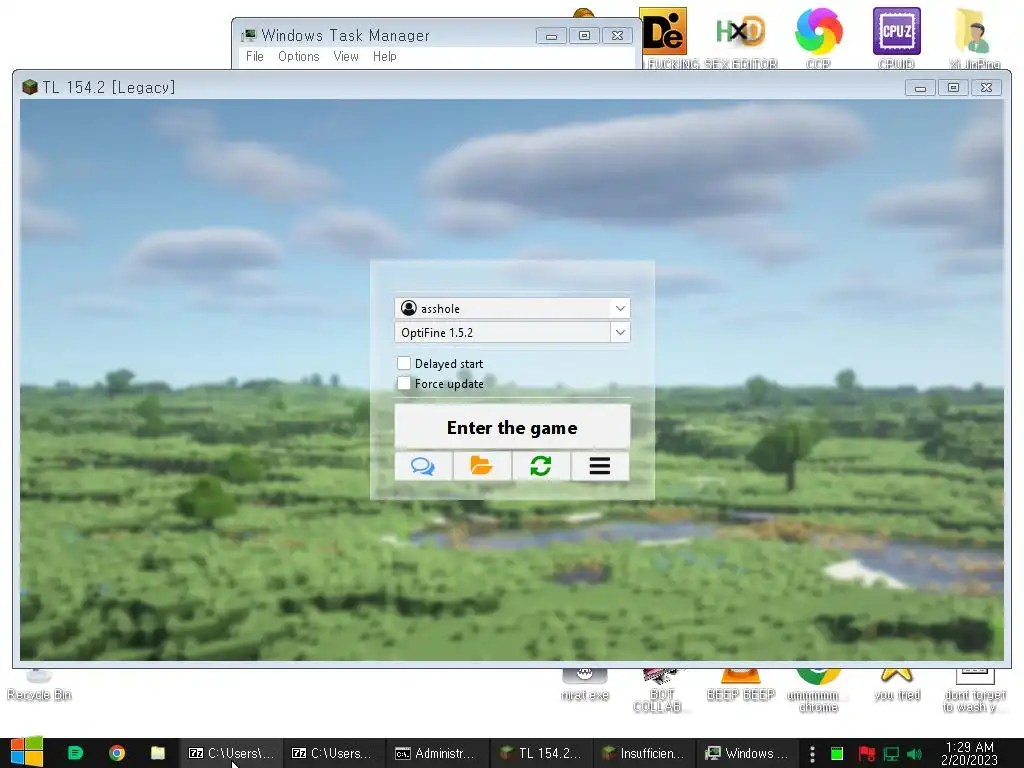
Task: Switch to Windows Task Manager taskbar button
Action: pos(747,753)
